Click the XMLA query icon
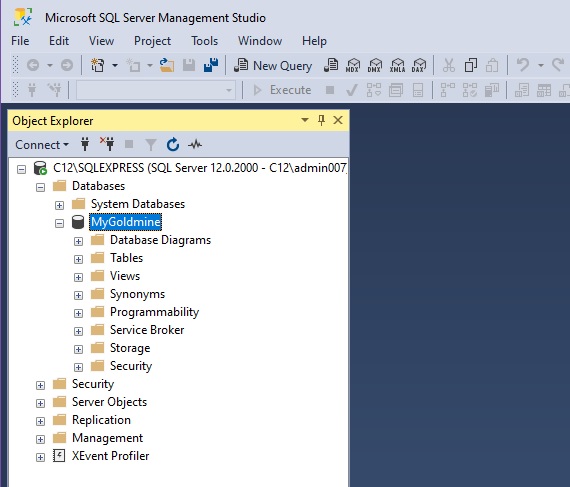Image resolution: width=570 pixels, height=487 pixels. (x=397, y=66)
